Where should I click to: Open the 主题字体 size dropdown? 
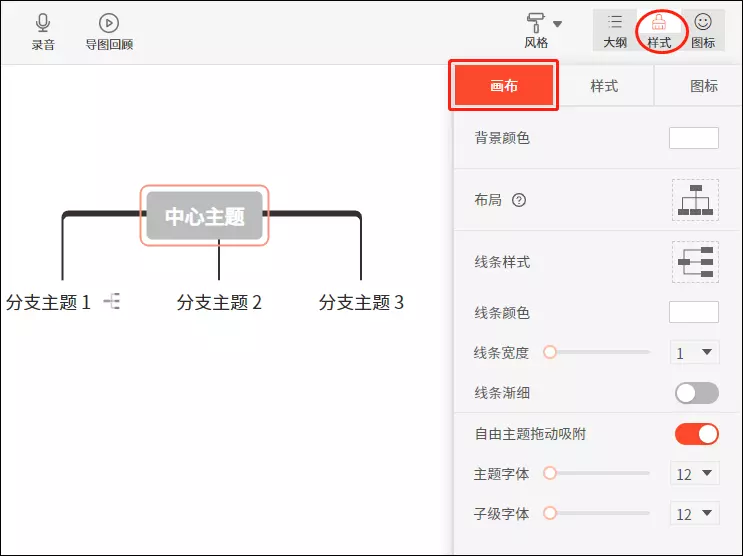tap(695, 474)
